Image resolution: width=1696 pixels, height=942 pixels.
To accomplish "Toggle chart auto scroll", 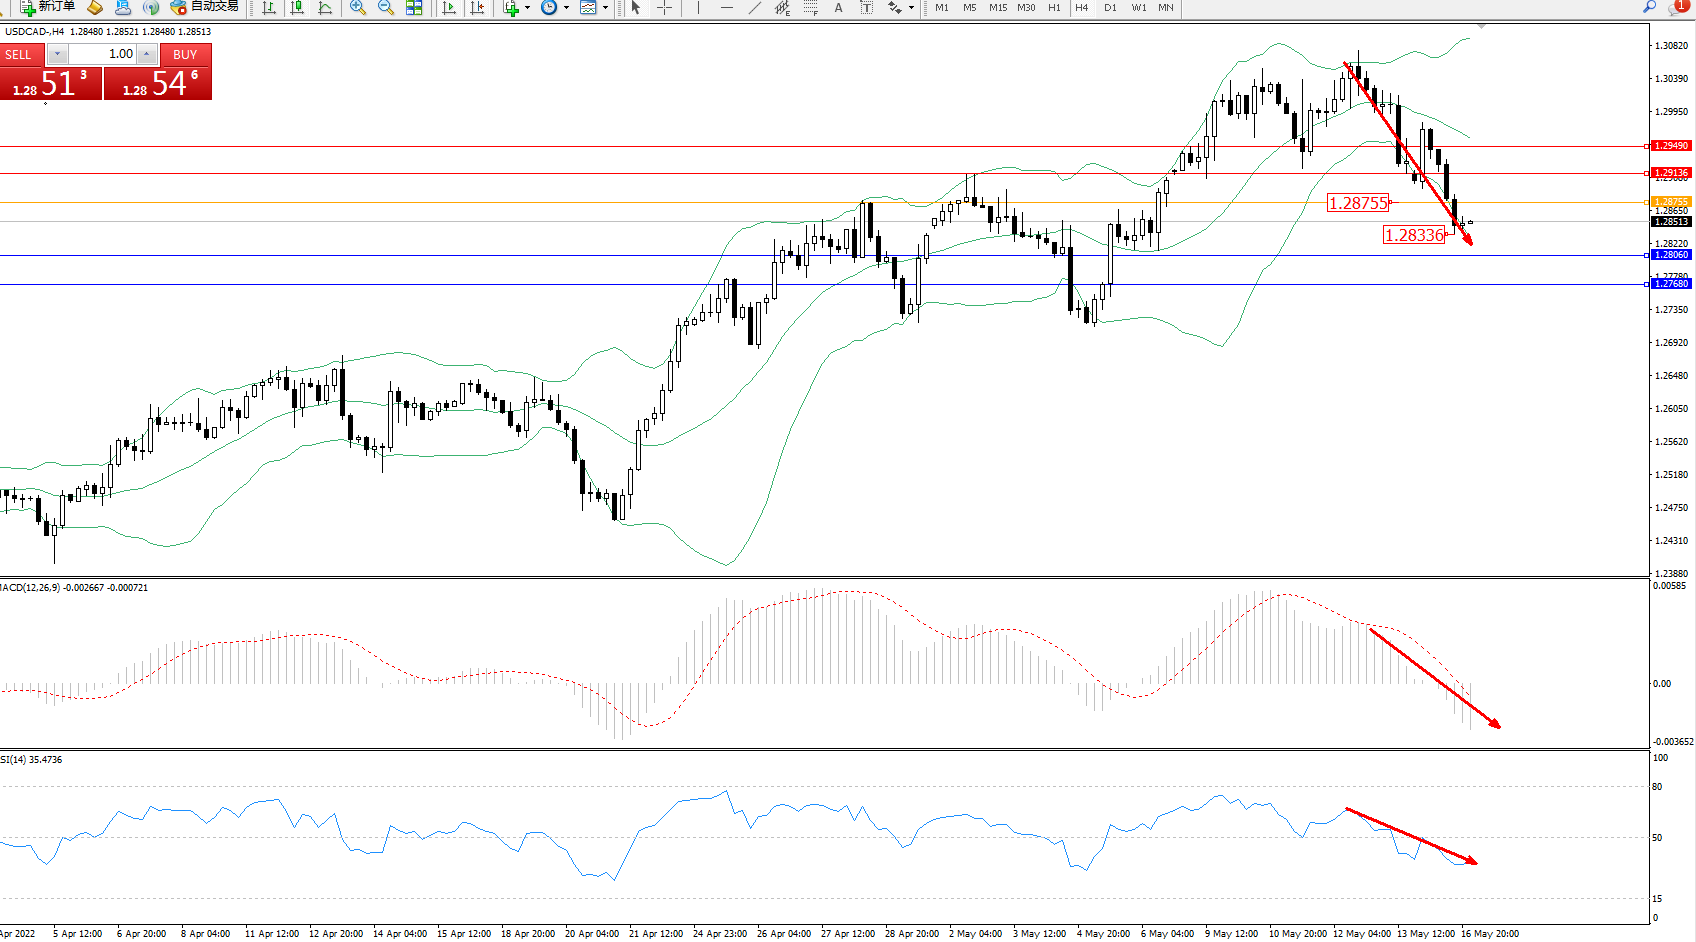I will pyautogui.click(x=449, y=8).
